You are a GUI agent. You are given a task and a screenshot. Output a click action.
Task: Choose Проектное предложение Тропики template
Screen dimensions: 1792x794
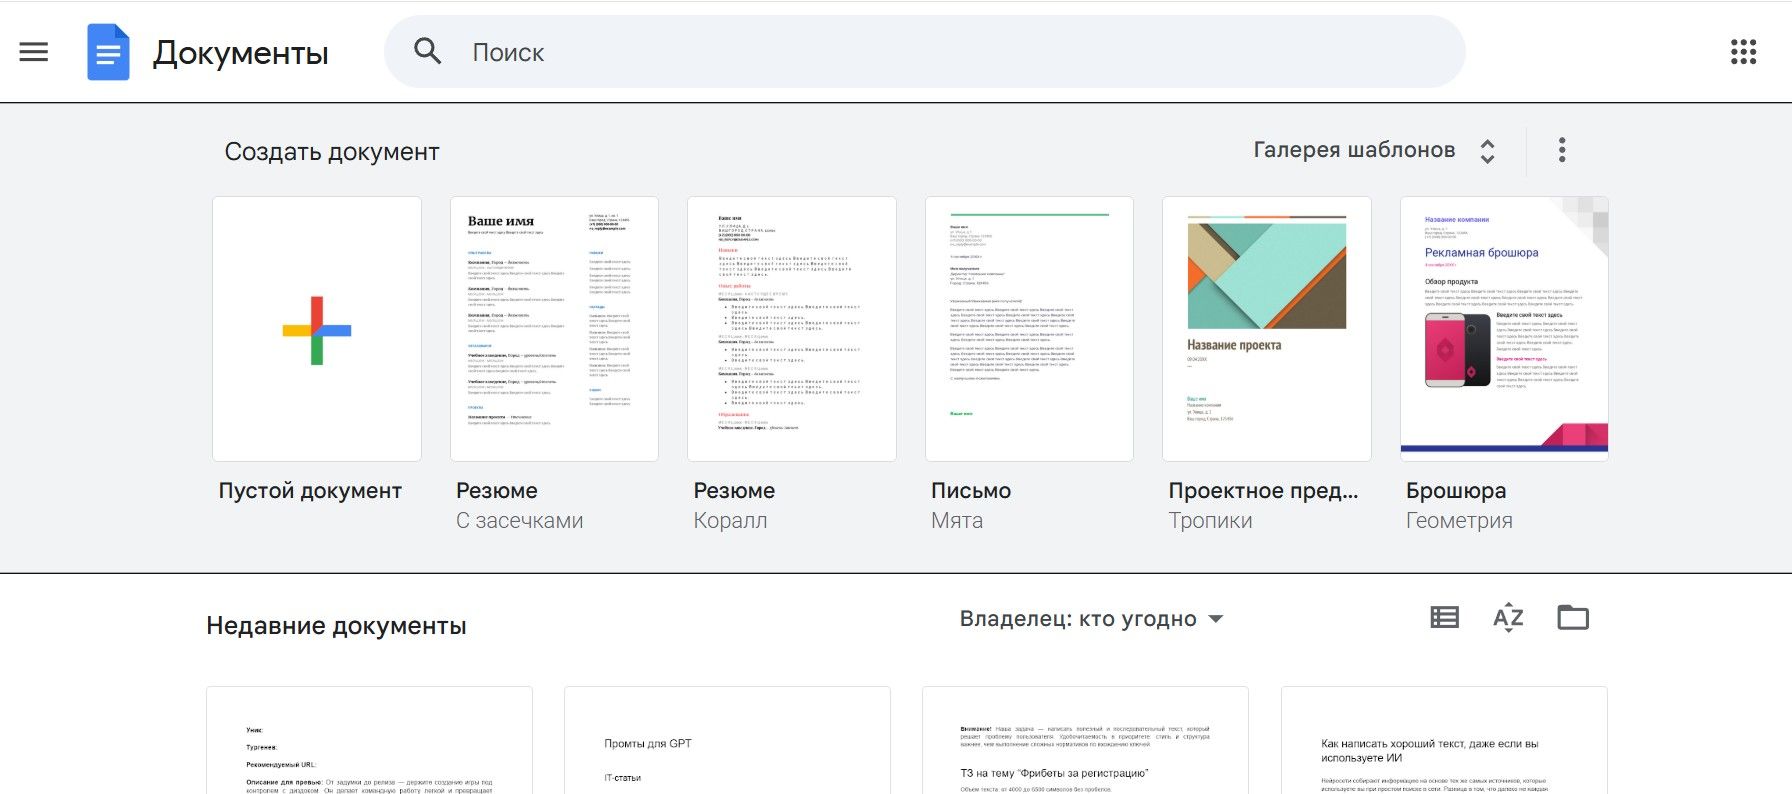pyautogui.click(x=1267, y=329)
